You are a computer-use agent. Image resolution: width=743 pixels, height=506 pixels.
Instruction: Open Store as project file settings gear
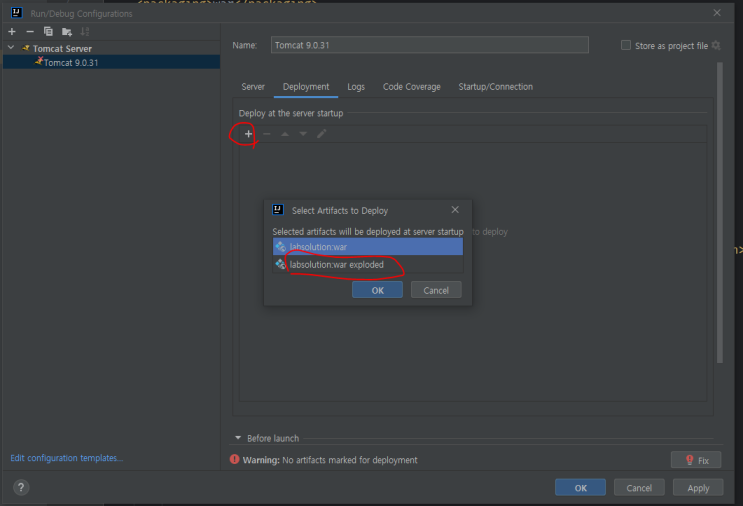tap(716, 45)
